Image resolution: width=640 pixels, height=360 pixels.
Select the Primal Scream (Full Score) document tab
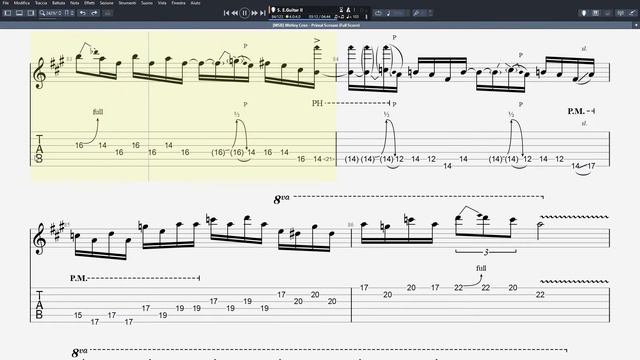click(x=316, y=25)
